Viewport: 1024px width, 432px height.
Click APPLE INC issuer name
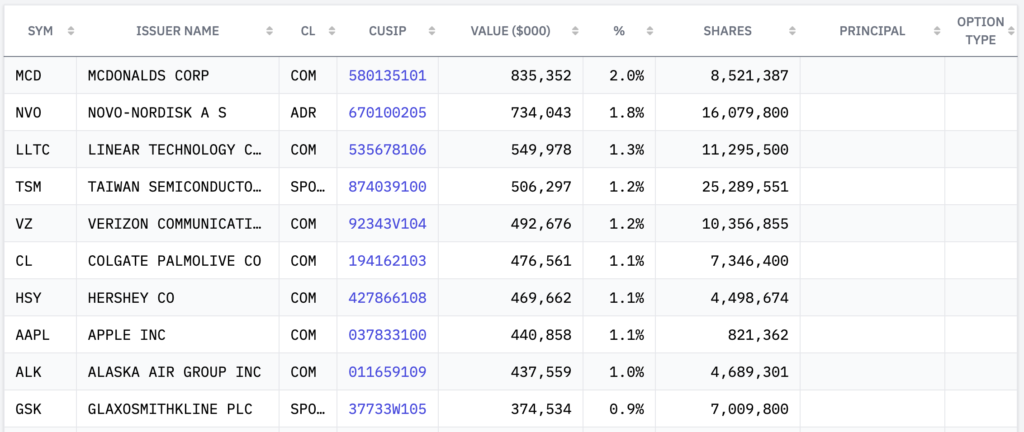click(x=127, y=335)
